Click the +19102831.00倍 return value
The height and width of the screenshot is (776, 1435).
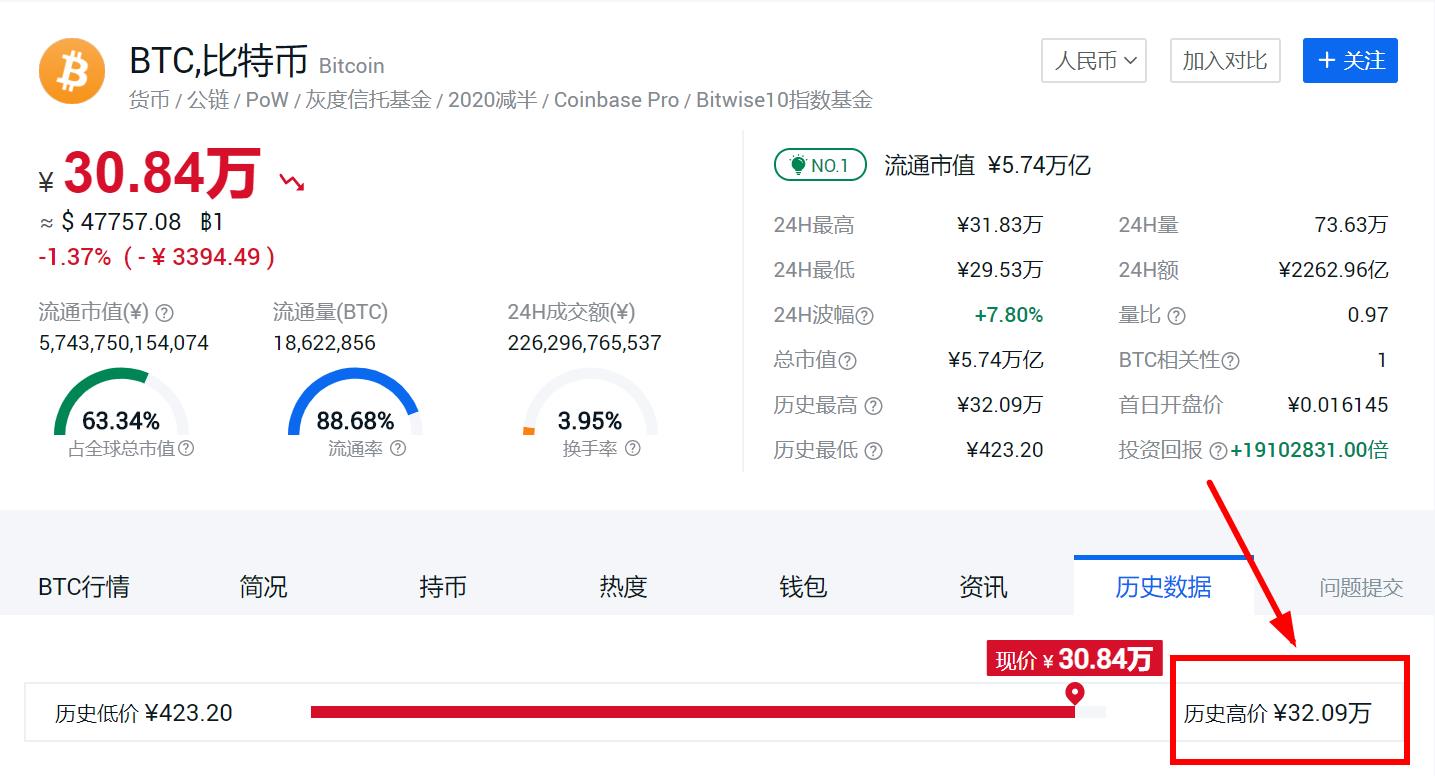point(1310,450)
